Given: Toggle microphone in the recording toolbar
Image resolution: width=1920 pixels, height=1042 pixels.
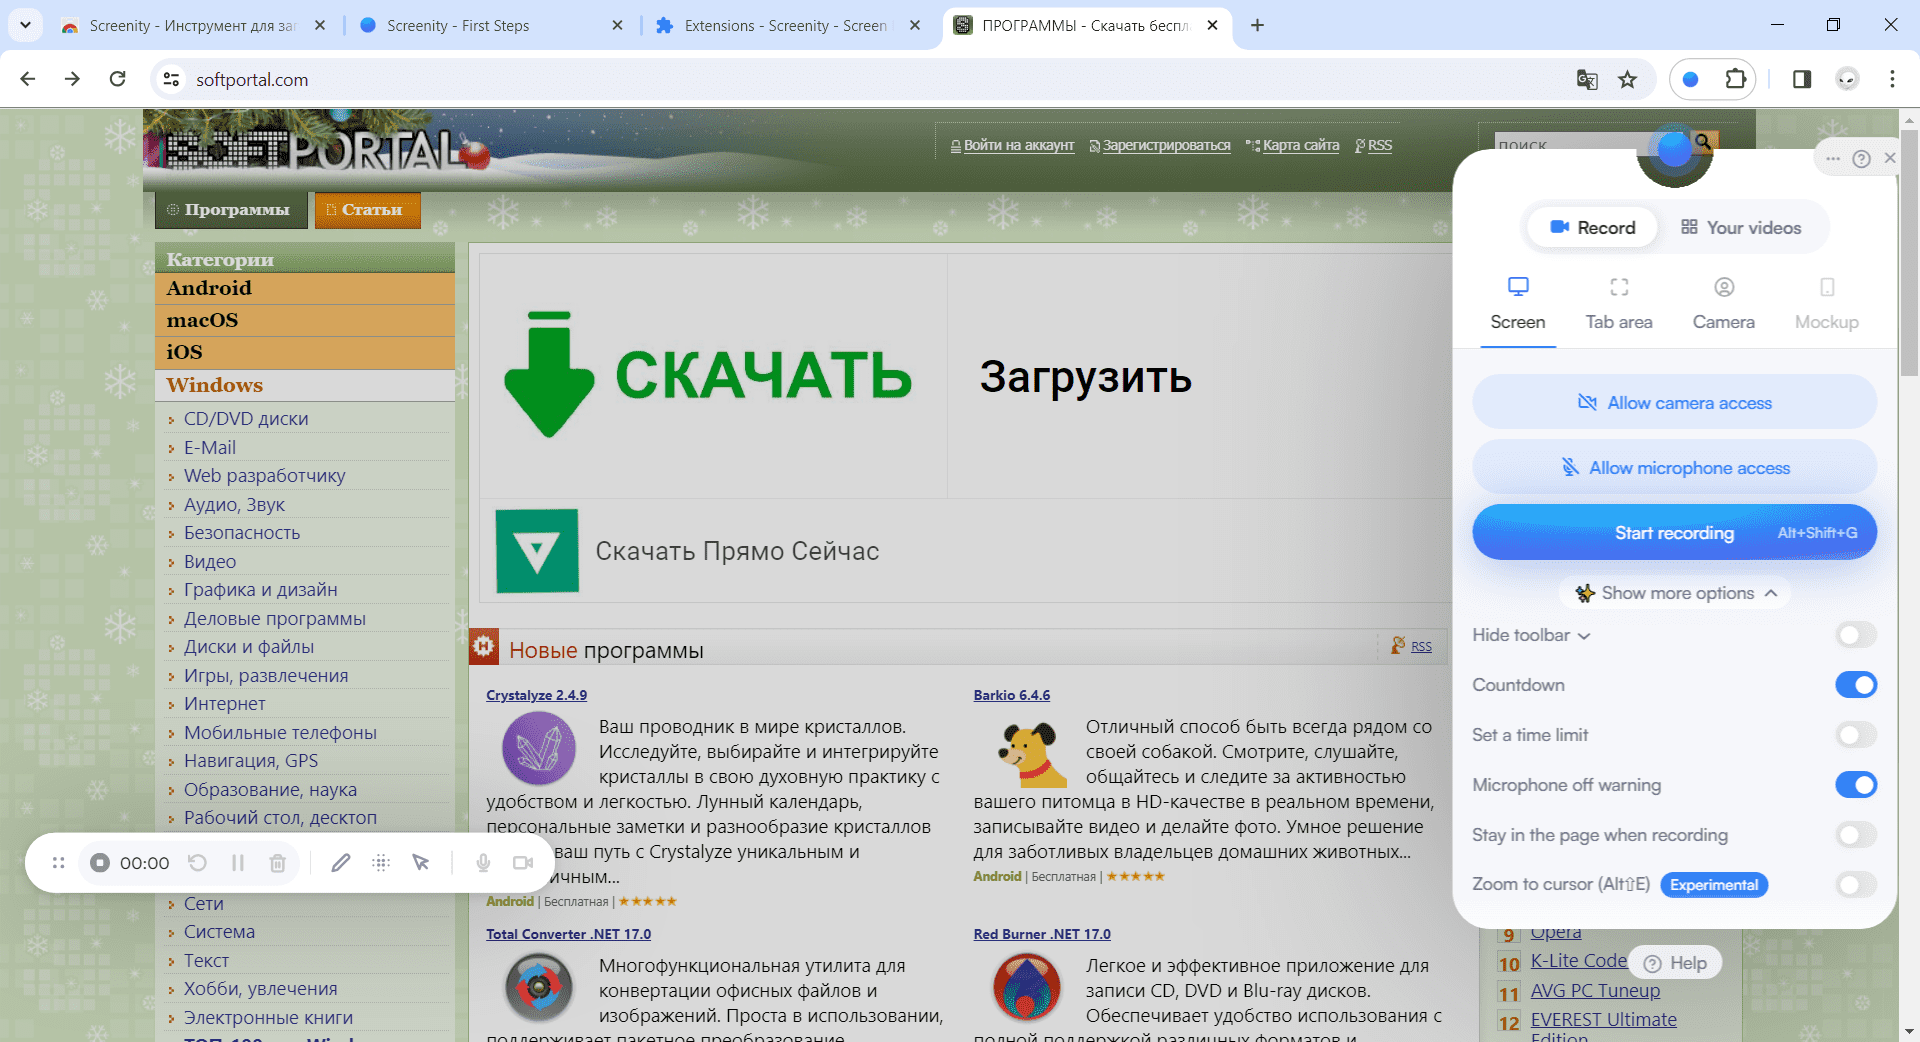Looking at the screenshot, I should pos(483,862).
